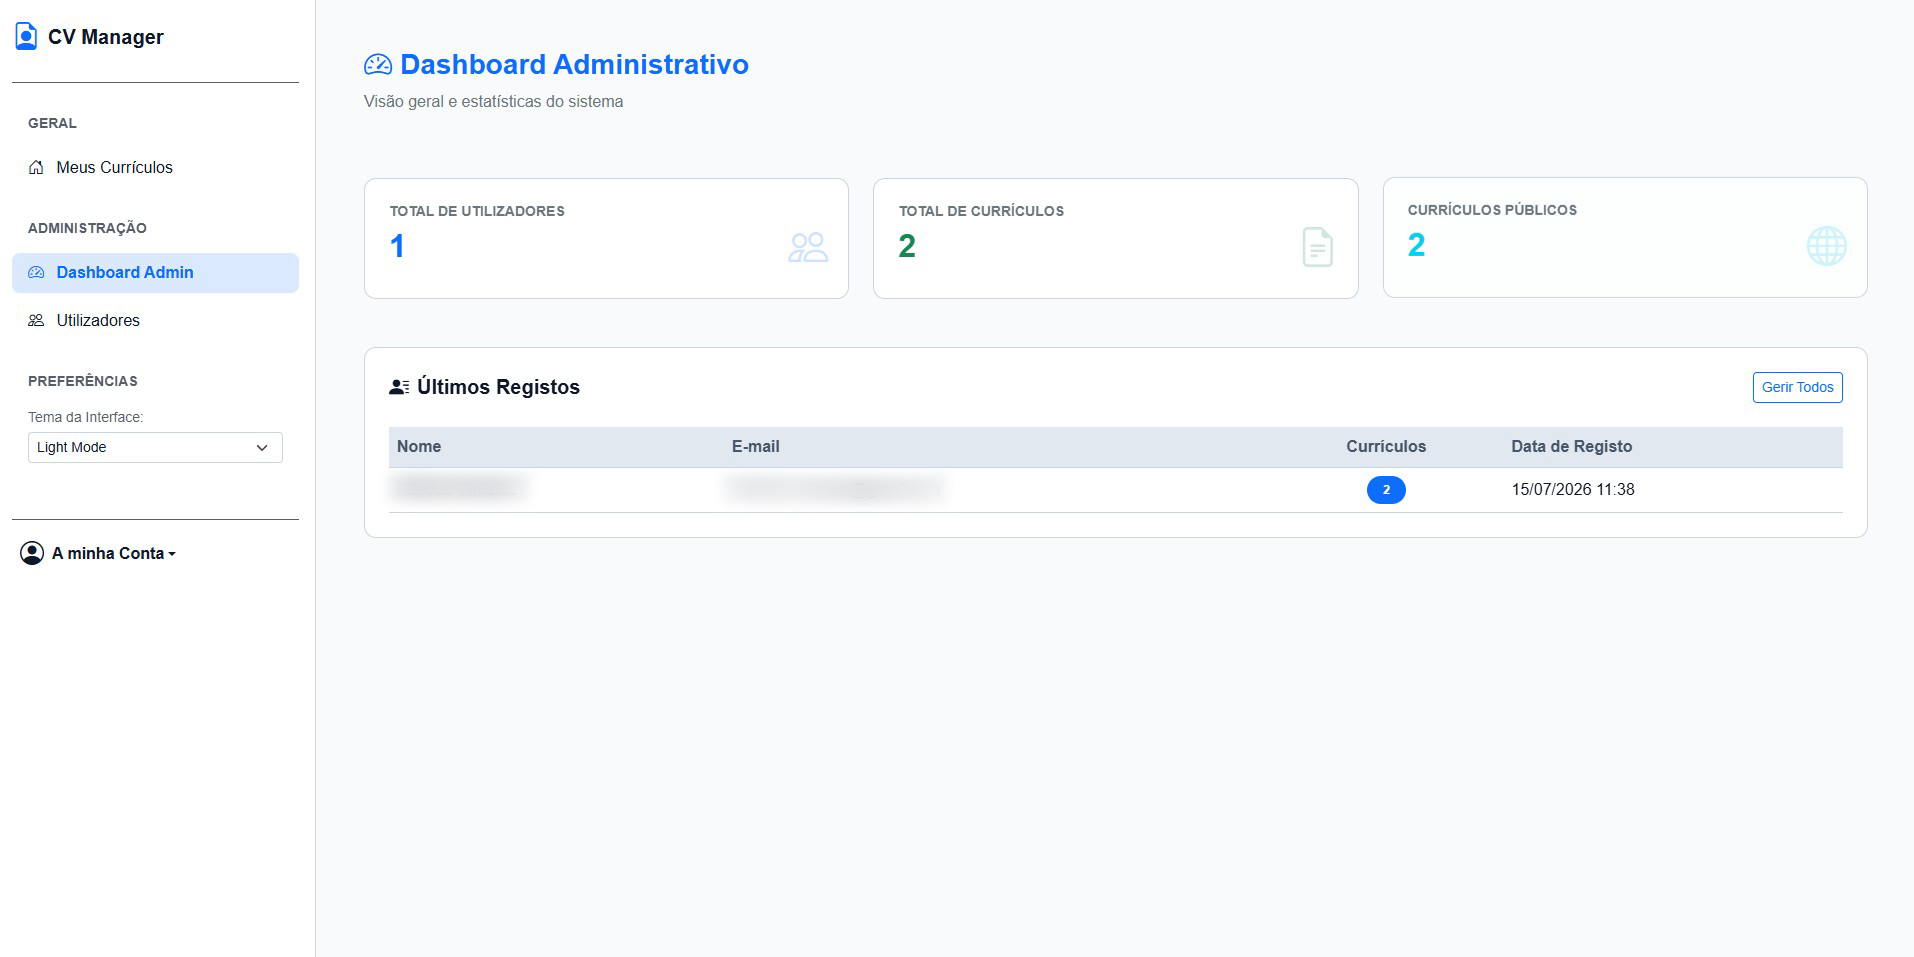
Task: Click the dashboard gauge icon in page header
Action: point(378,65)
